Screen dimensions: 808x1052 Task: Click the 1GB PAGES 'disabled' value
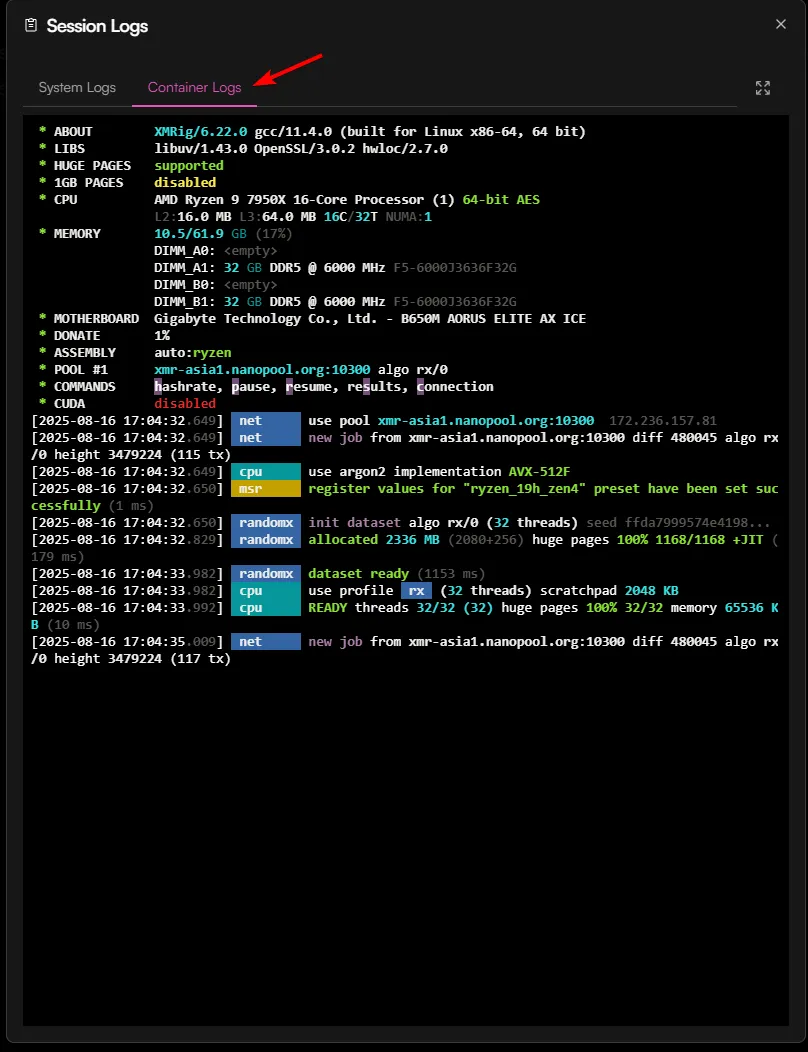point(185,182)
